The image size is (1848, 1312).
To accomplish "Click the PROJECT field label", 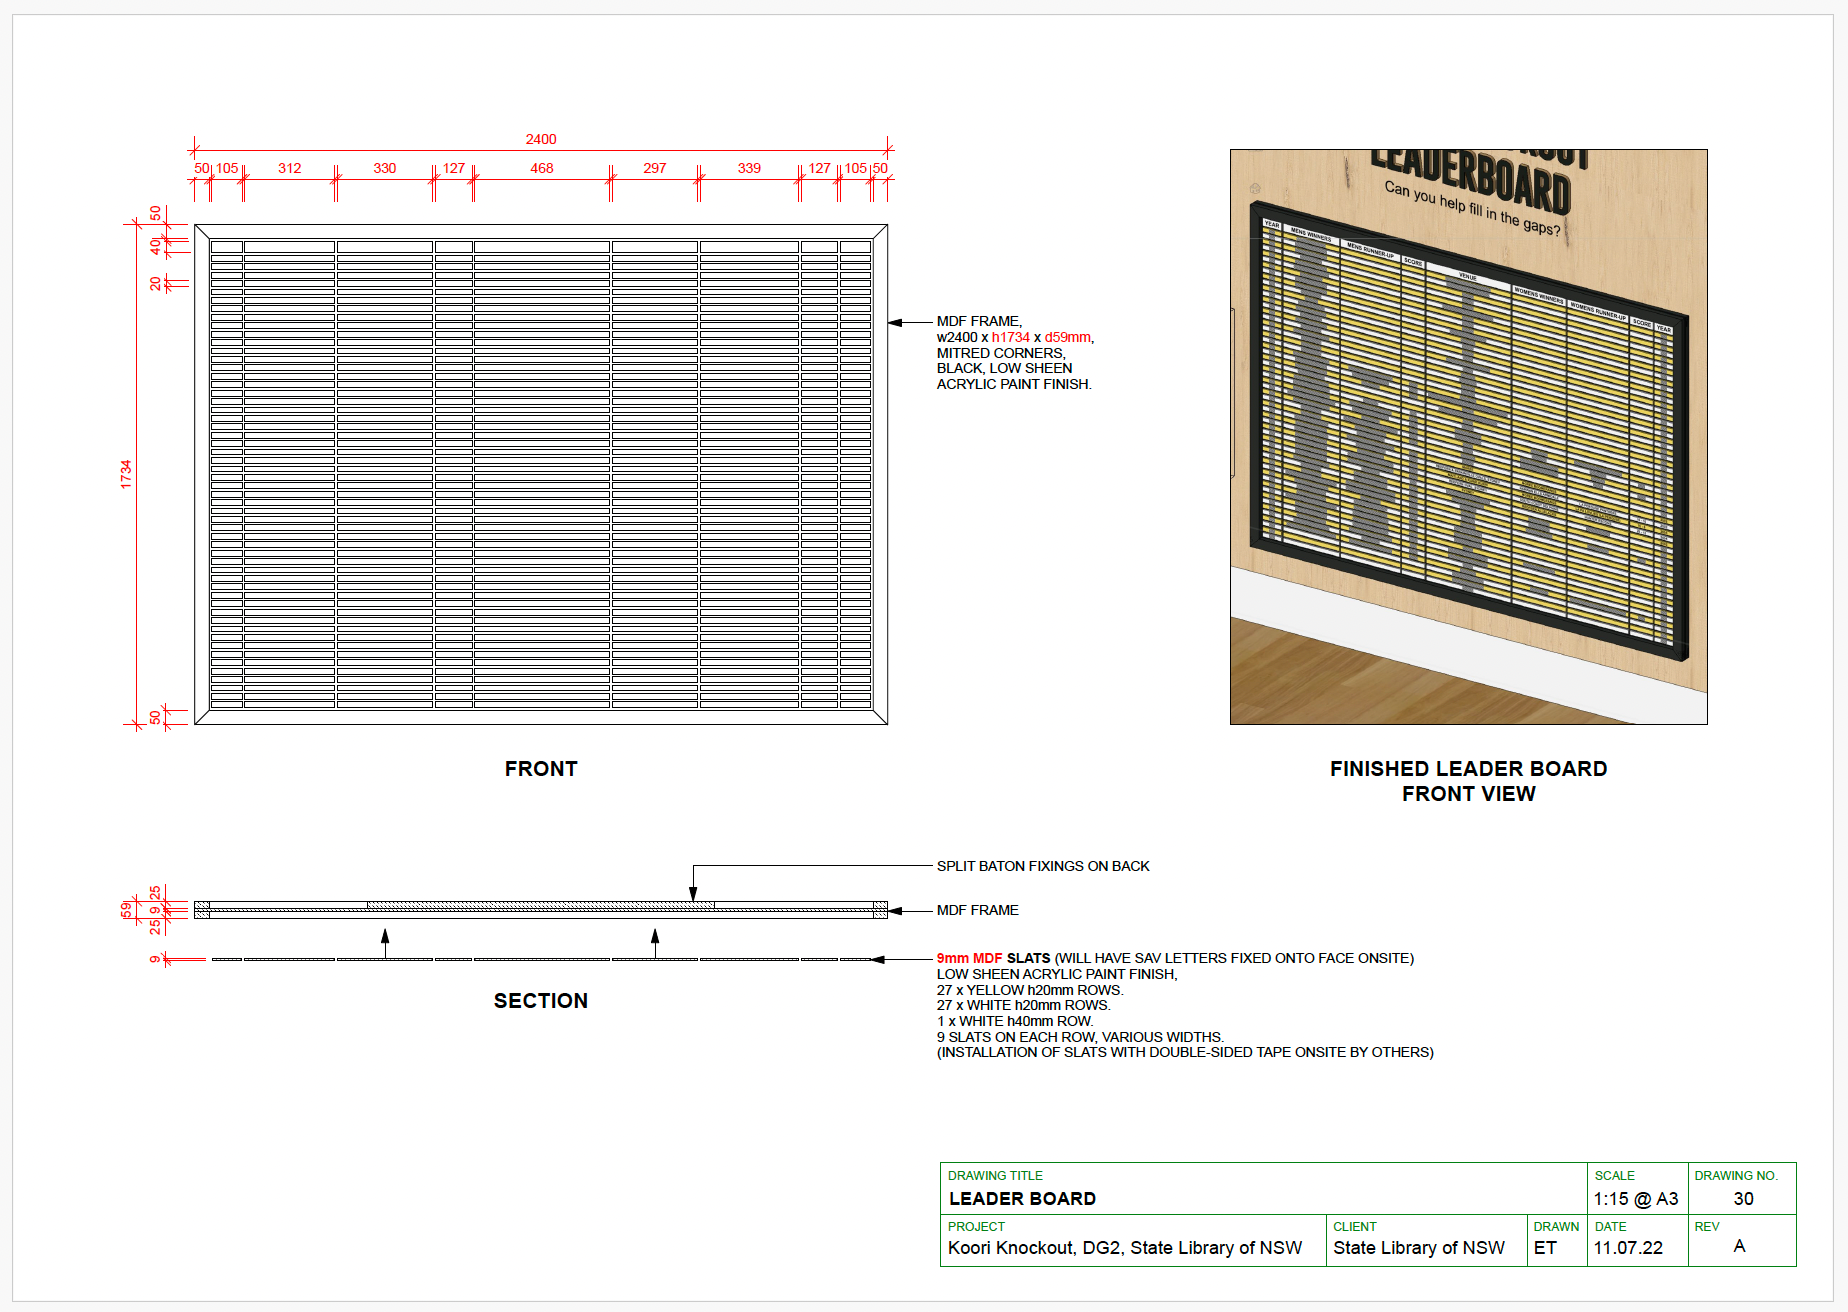I will tap(976, 1227).
